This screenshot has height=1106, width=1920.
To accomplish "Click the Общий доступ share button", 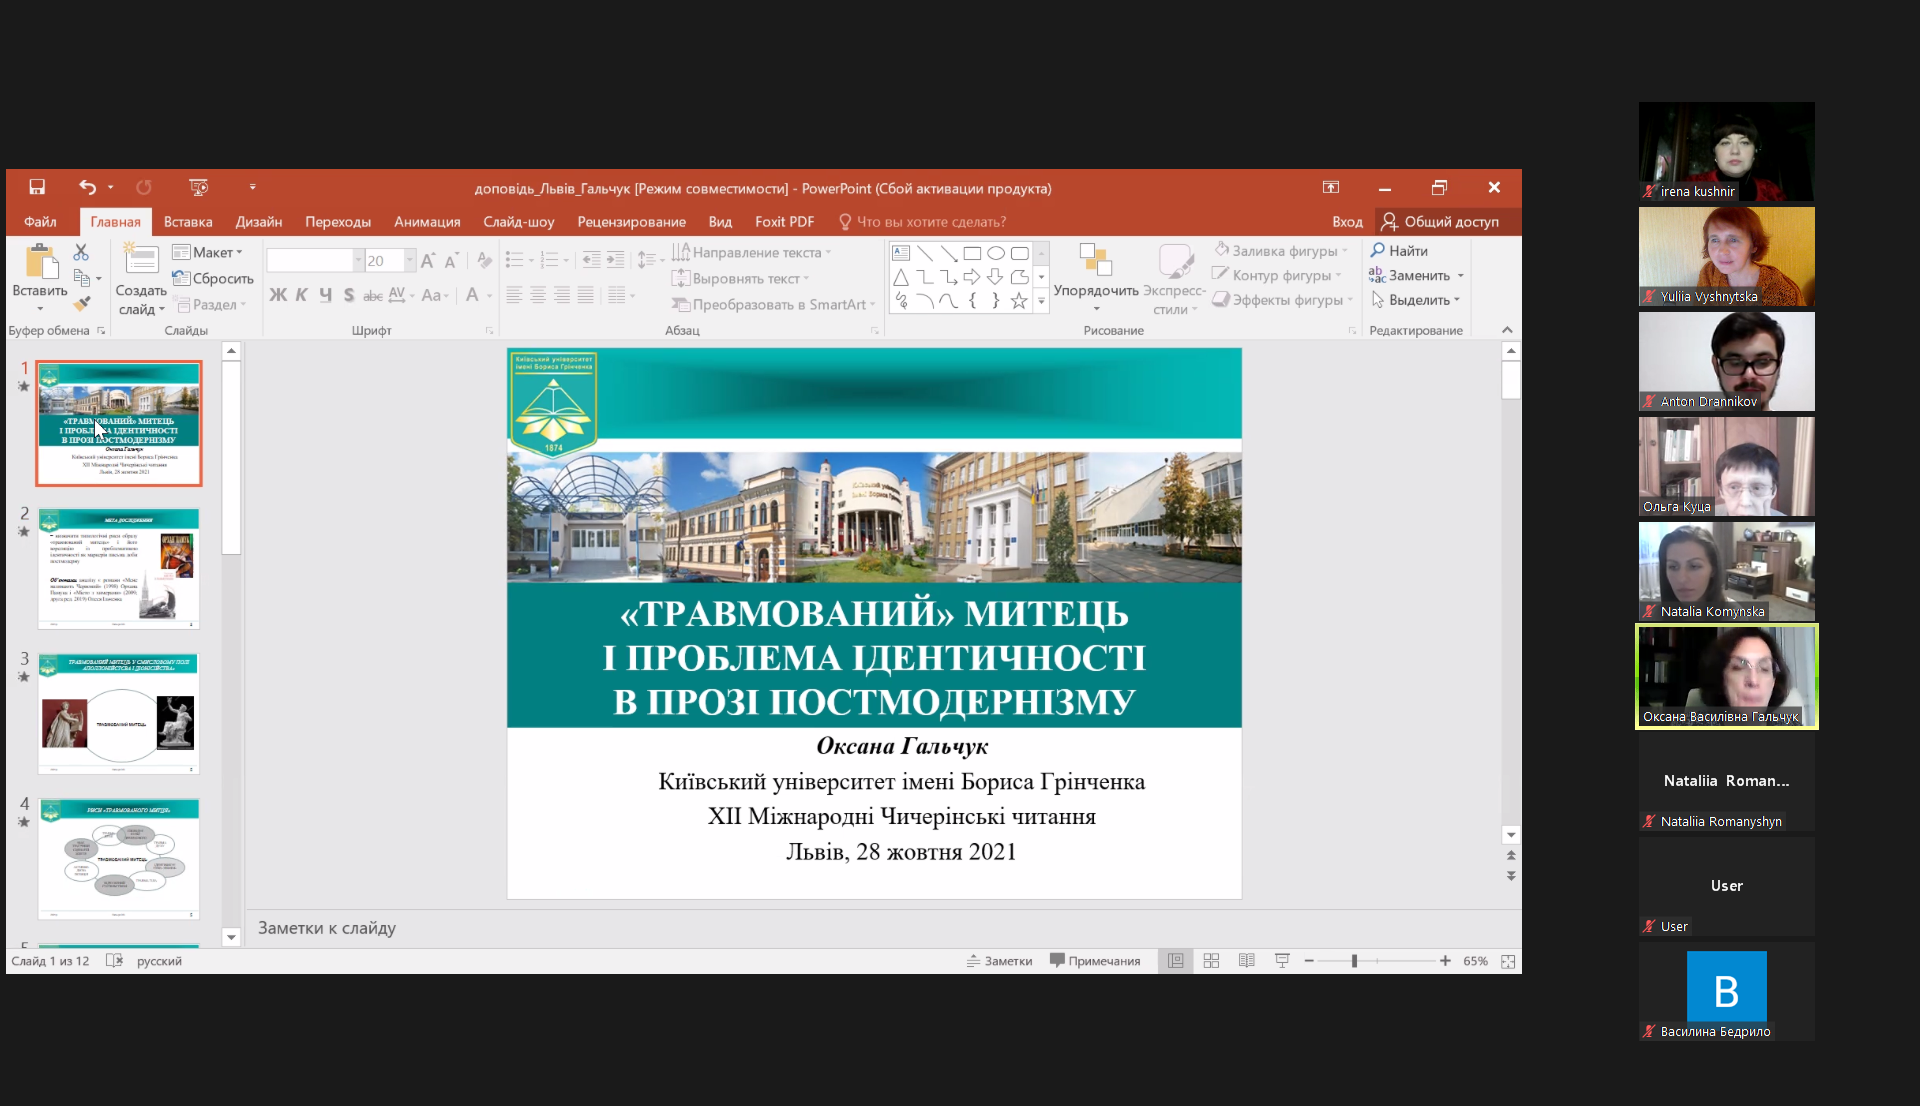I will [1441, 222].
